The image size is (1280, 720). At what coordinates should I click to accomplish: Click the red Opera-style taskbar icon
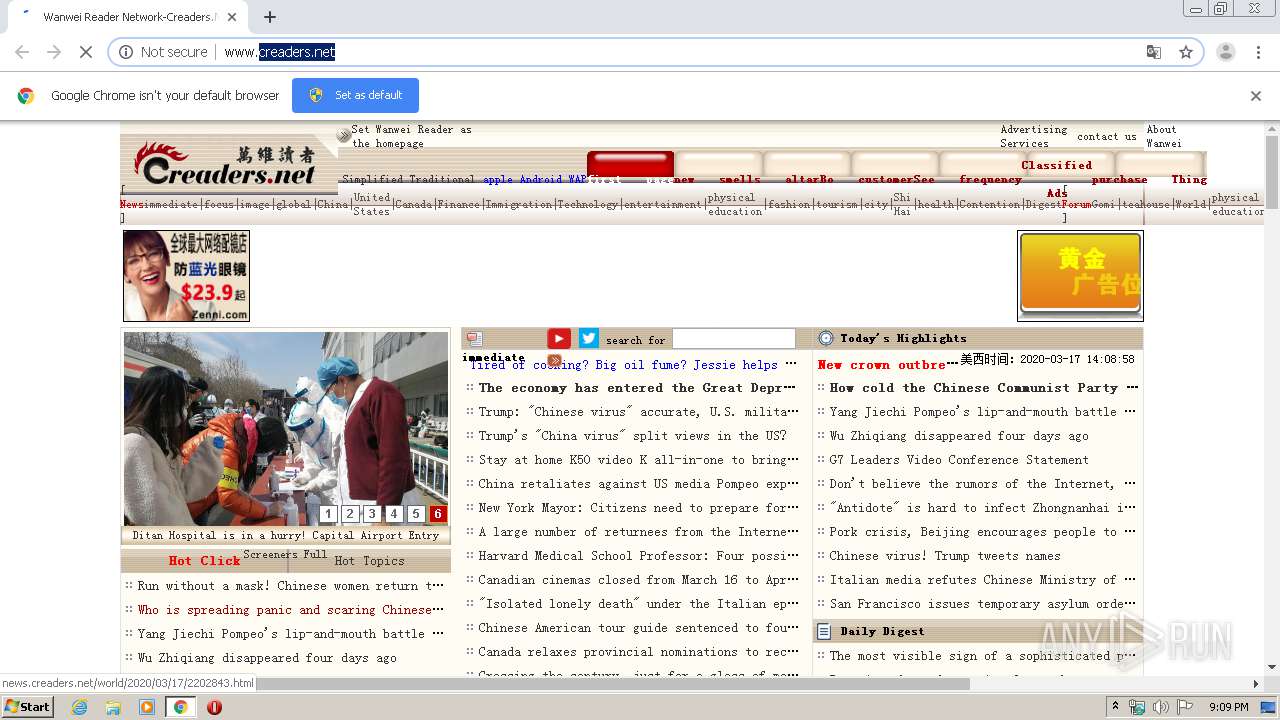tap(214, 707)
